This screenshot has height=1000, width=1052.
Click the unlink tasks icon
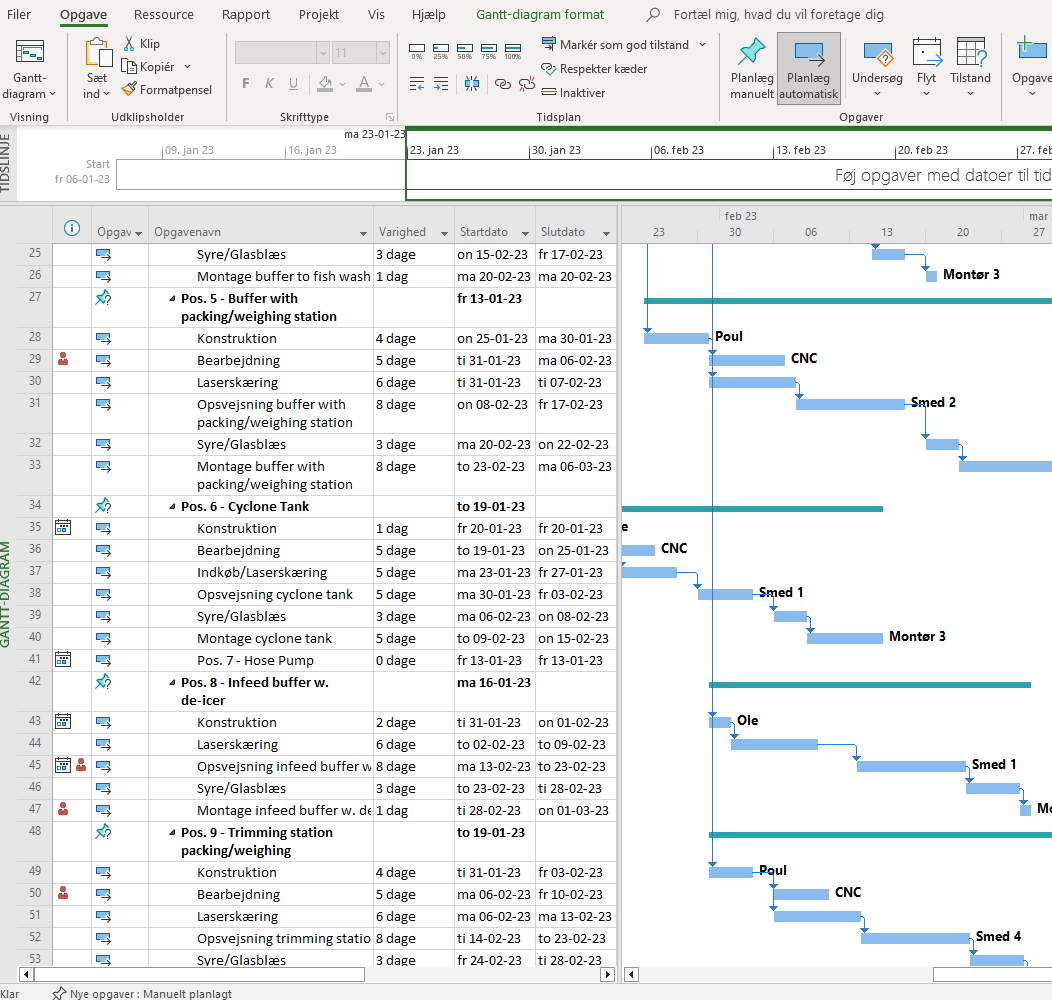coord(525,85)
